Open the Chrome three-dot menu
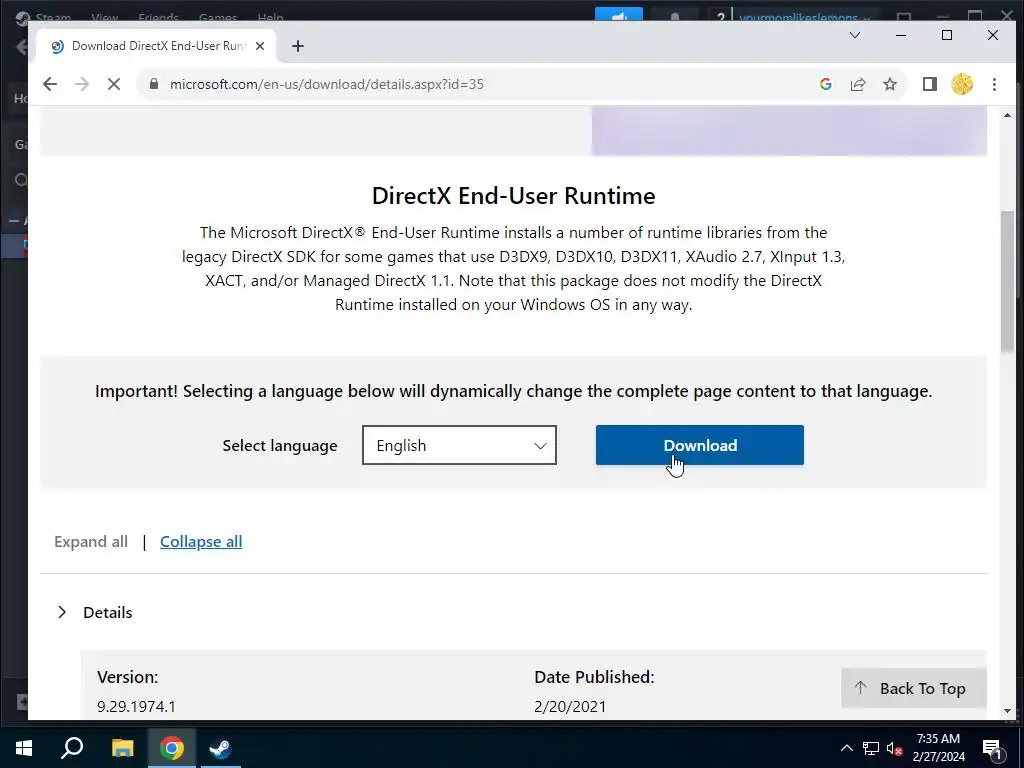 [x=994, y=84]
